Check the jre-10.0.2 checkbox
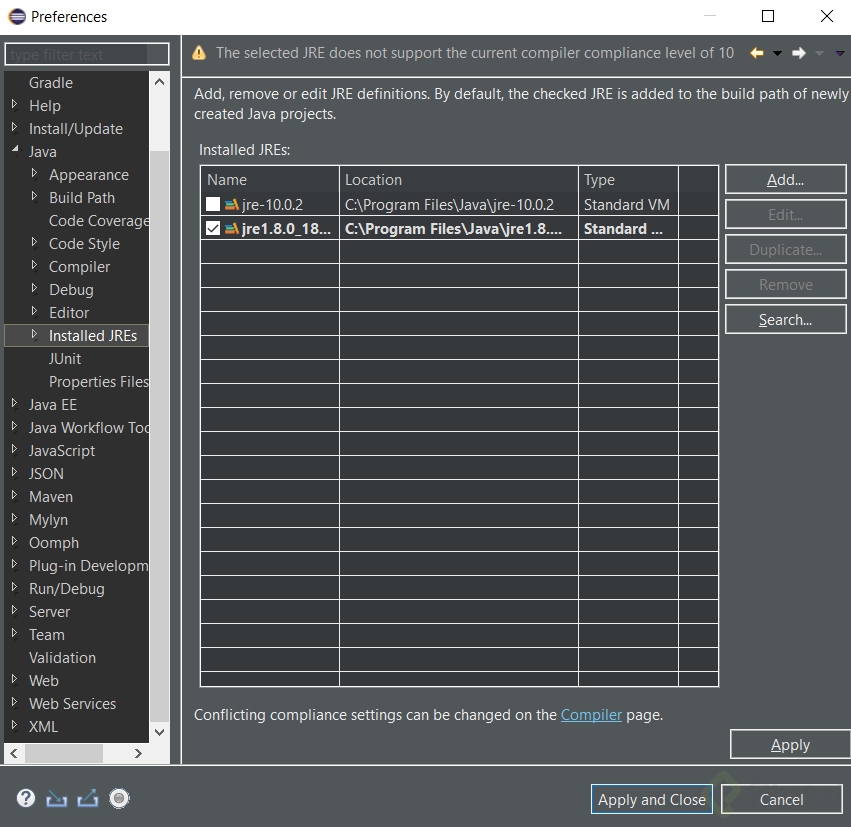Image resolution: width=851 pixels, height=827 pixels. click(213, 204)
